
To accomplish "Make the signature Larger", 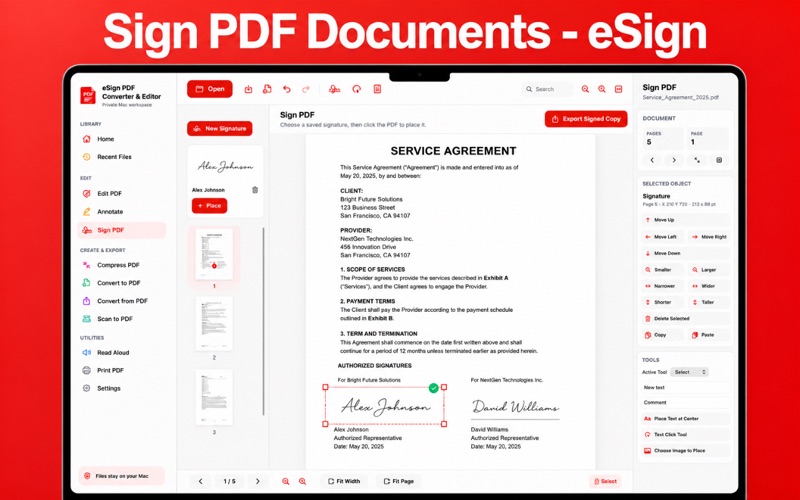I will (709, 269).
